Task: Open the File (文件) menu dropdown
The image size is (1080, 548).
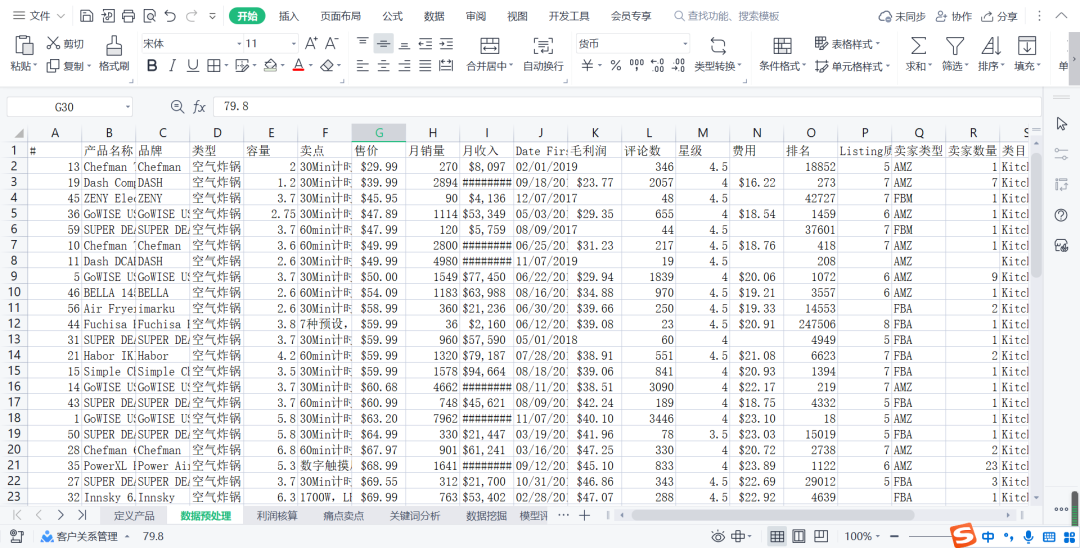Action: coord(39,16)
